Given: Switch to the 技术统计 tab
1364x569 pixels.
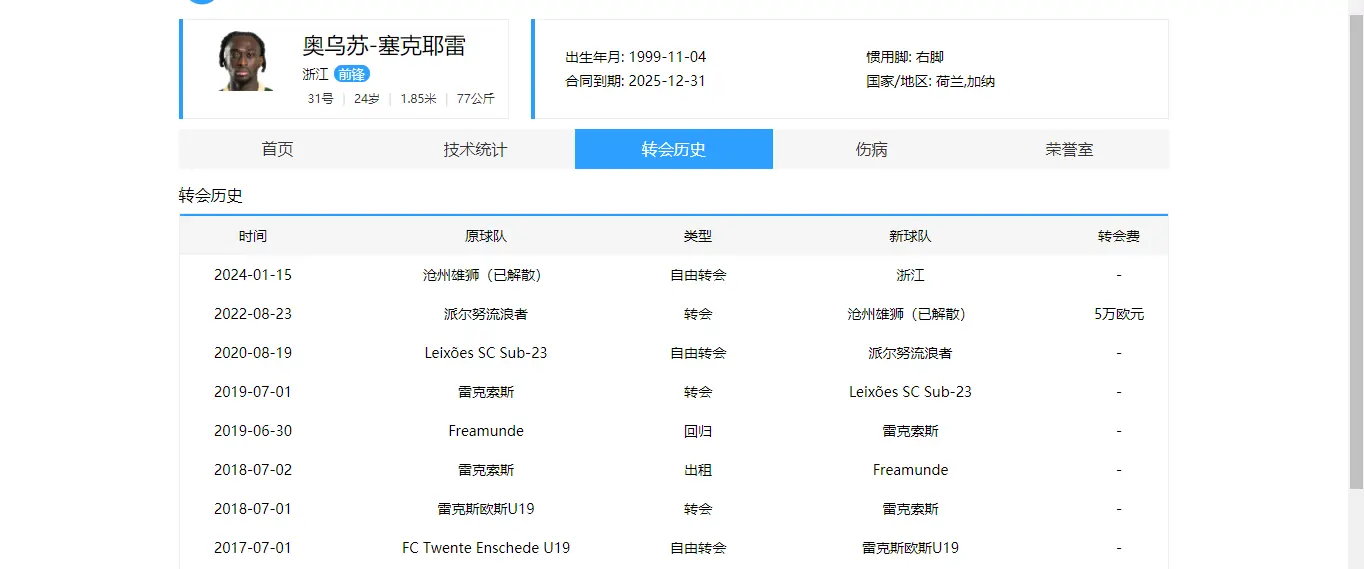Looking at the screenshot, I should pyautogui.click(x=475, y=149).
